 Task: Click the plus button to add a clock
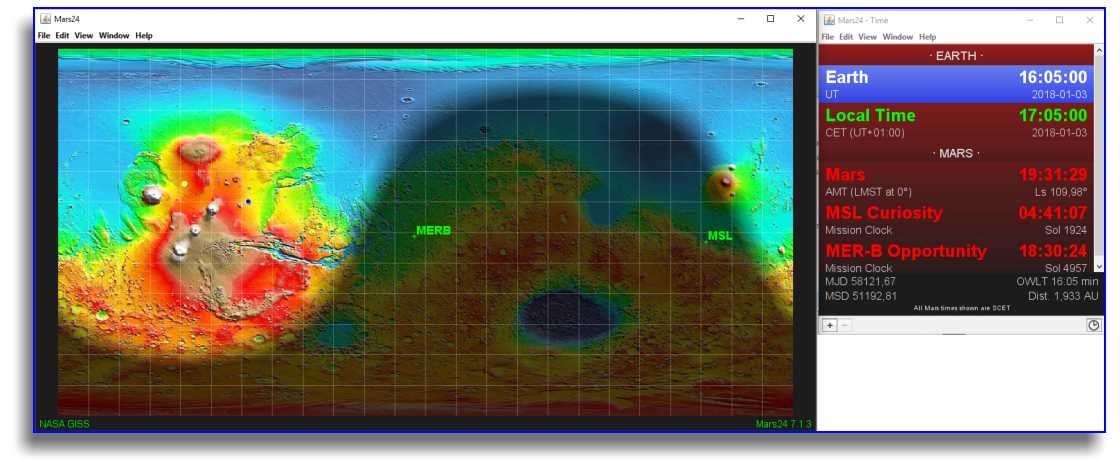tap(829, 325)
